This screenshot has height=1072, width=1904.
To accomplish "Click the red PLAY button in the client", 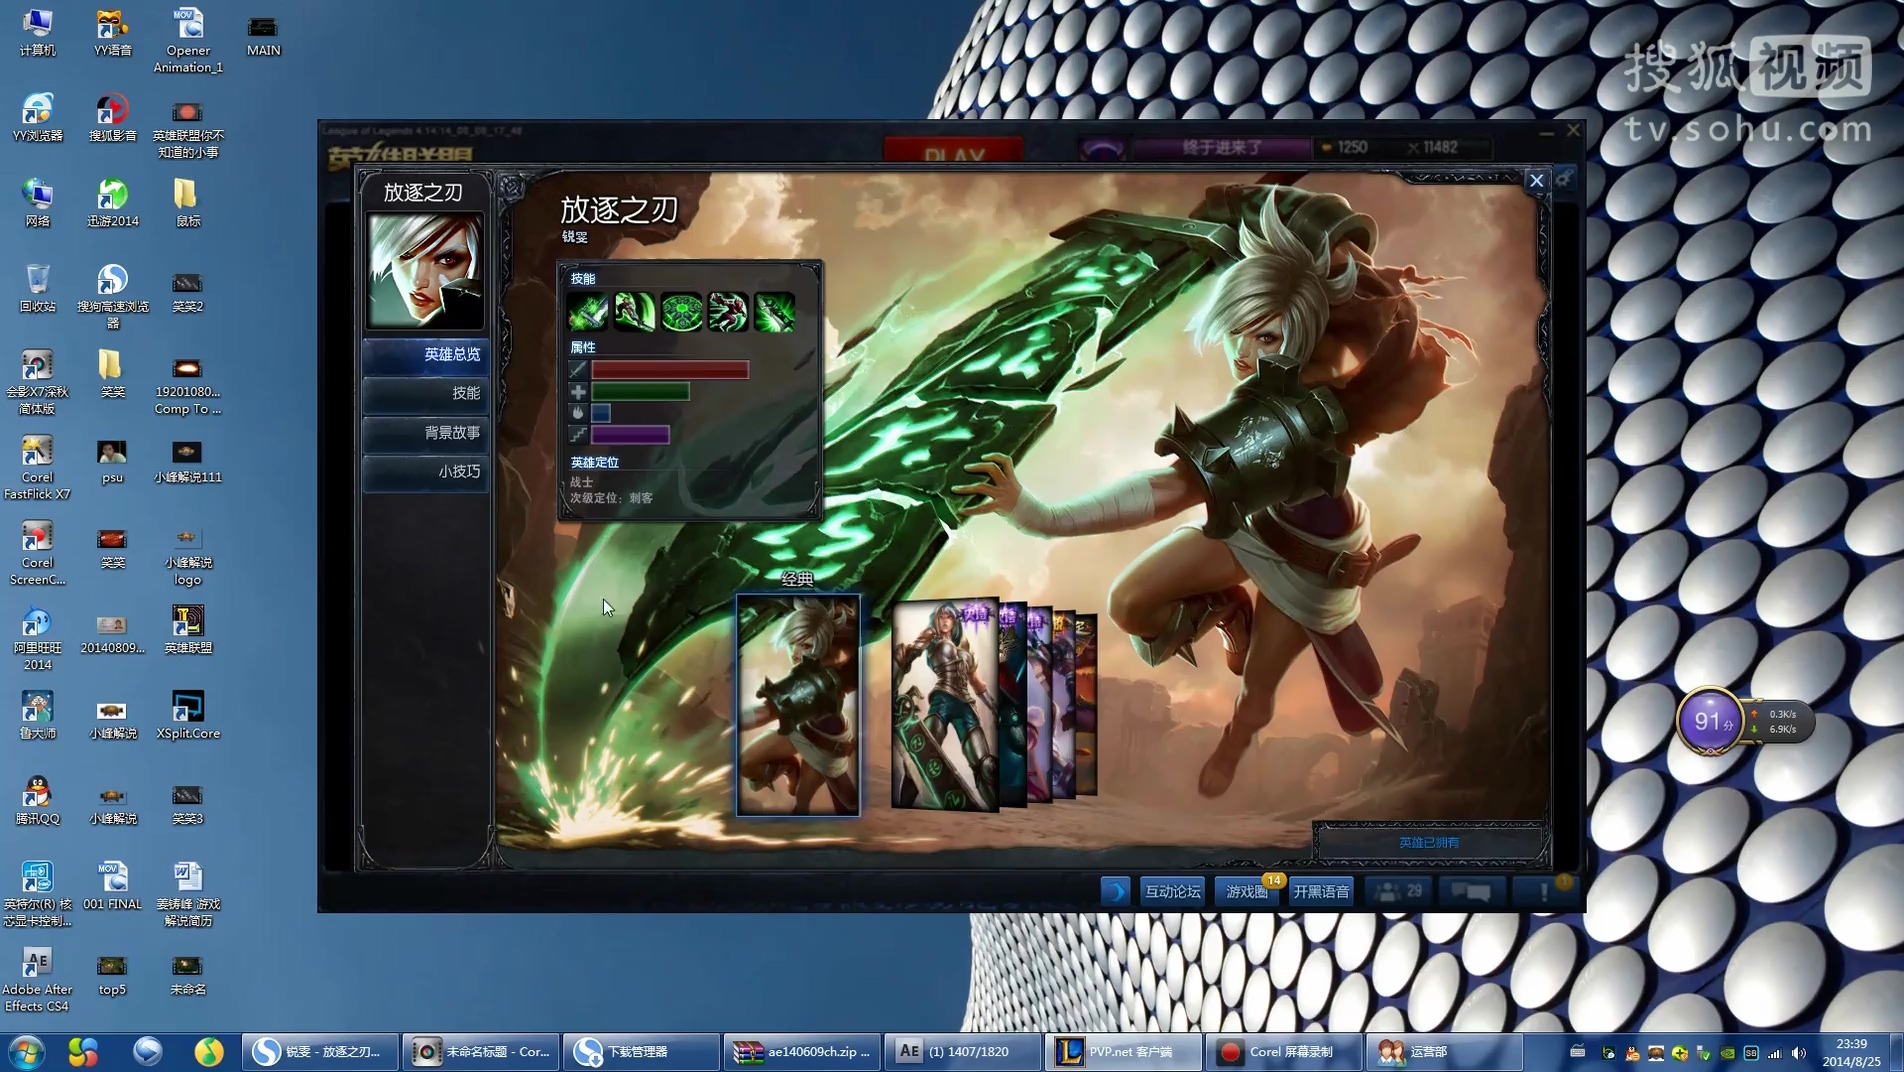I will (x=954, y=152).
